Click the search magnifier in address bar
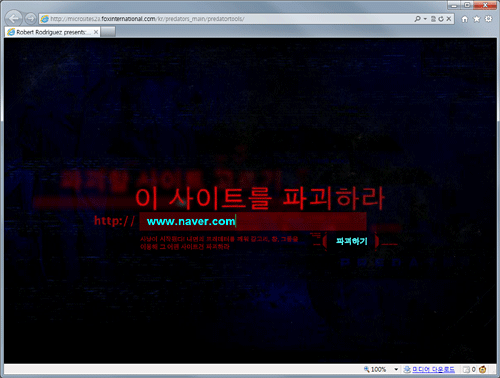The image size is (500, 378). click(417, 19)
